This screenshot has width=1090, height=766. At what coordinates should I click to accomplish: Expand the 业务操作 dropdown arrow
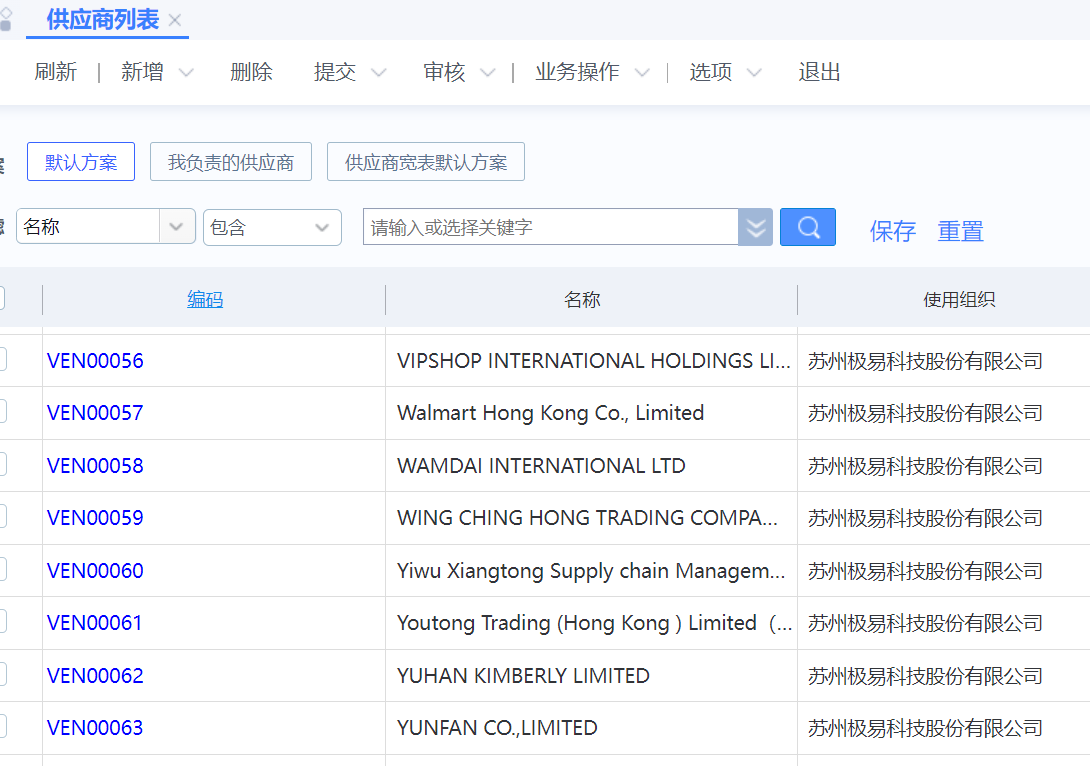click(642, 72)
